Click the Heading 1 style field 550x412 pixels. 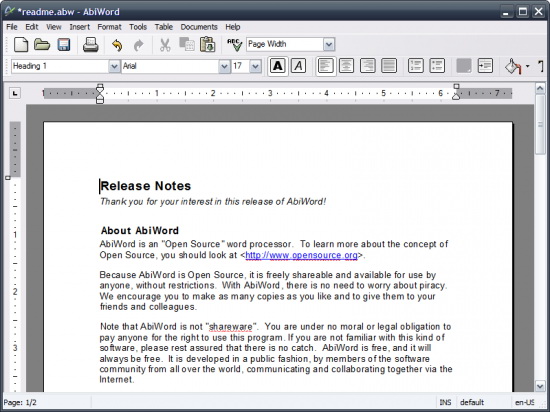coord(60,66)
